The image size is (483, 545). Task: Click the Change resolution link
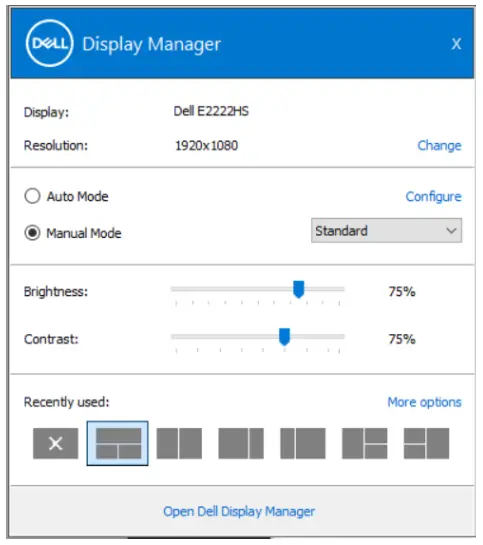439,145
